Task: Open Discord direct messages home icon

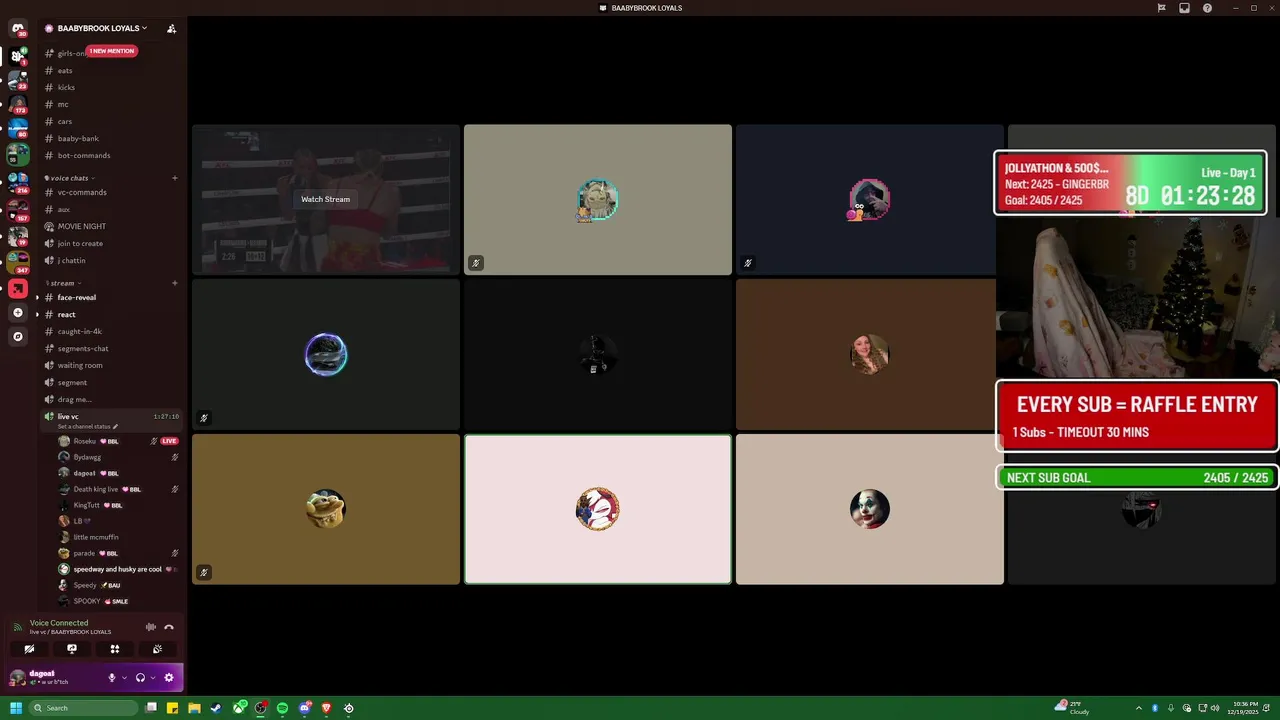Action: pos(18,29)
